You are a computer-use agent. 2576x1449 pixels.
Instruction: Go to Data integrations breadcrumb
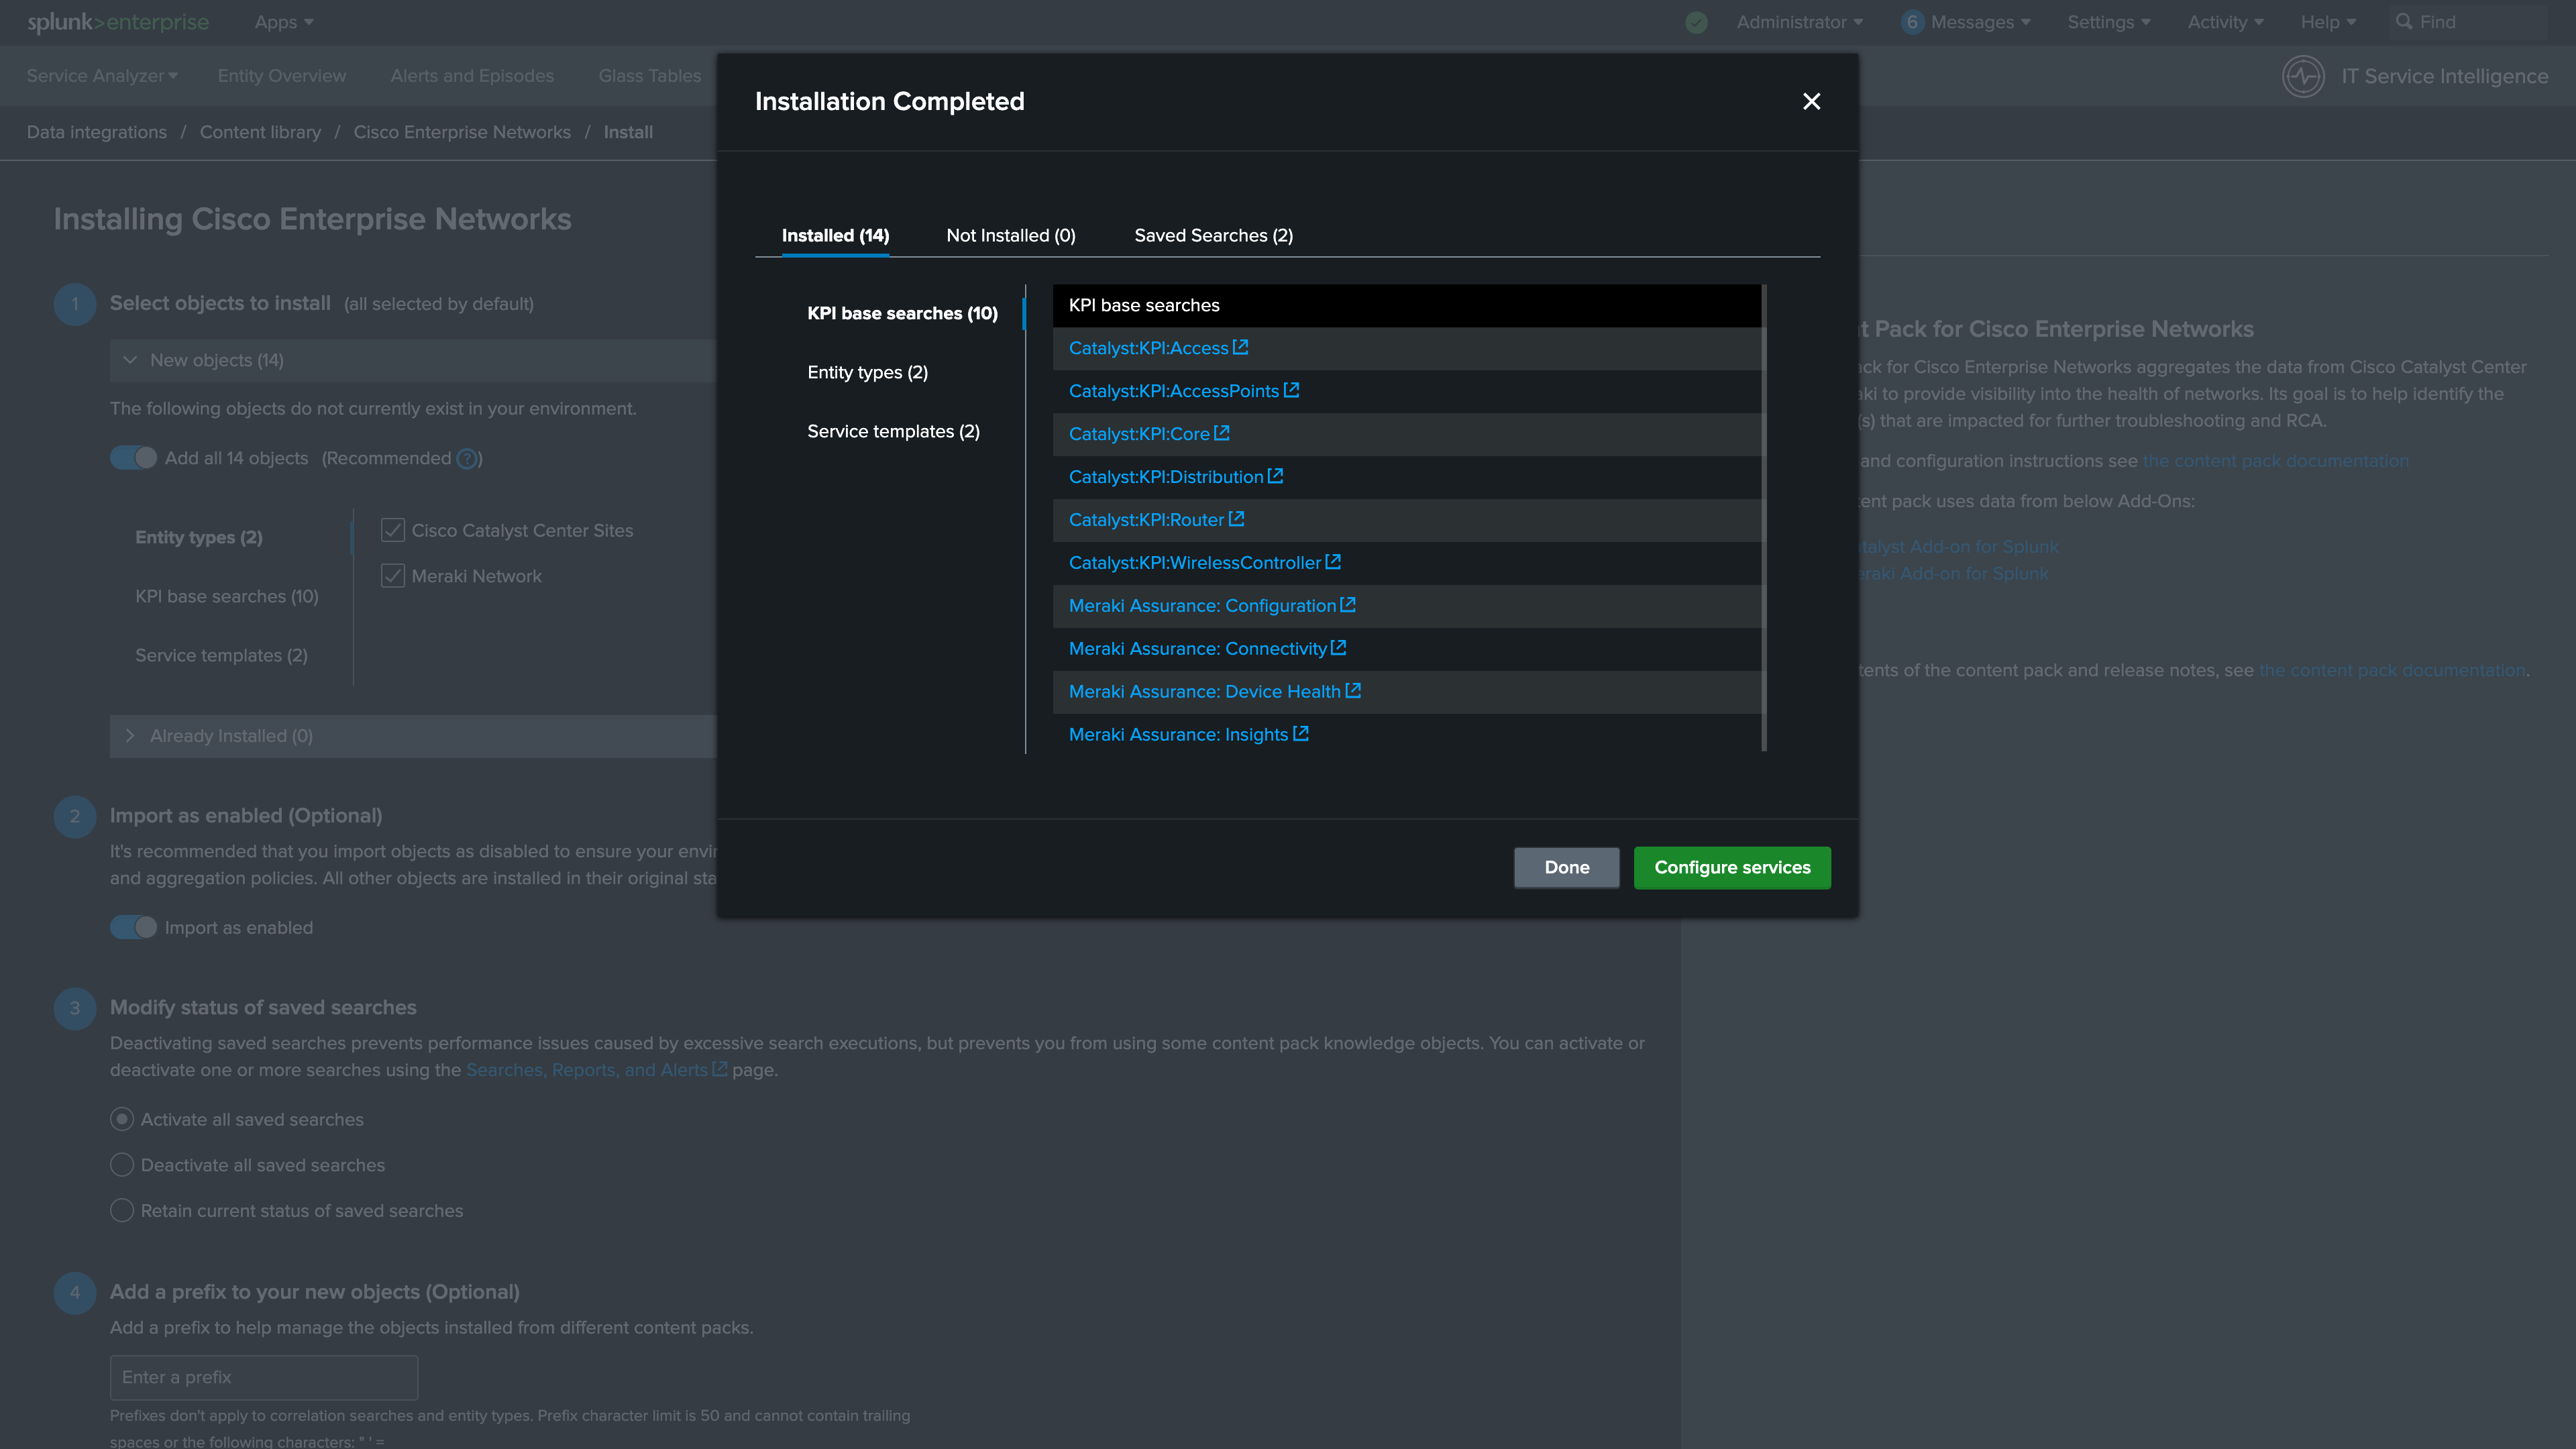97,132
